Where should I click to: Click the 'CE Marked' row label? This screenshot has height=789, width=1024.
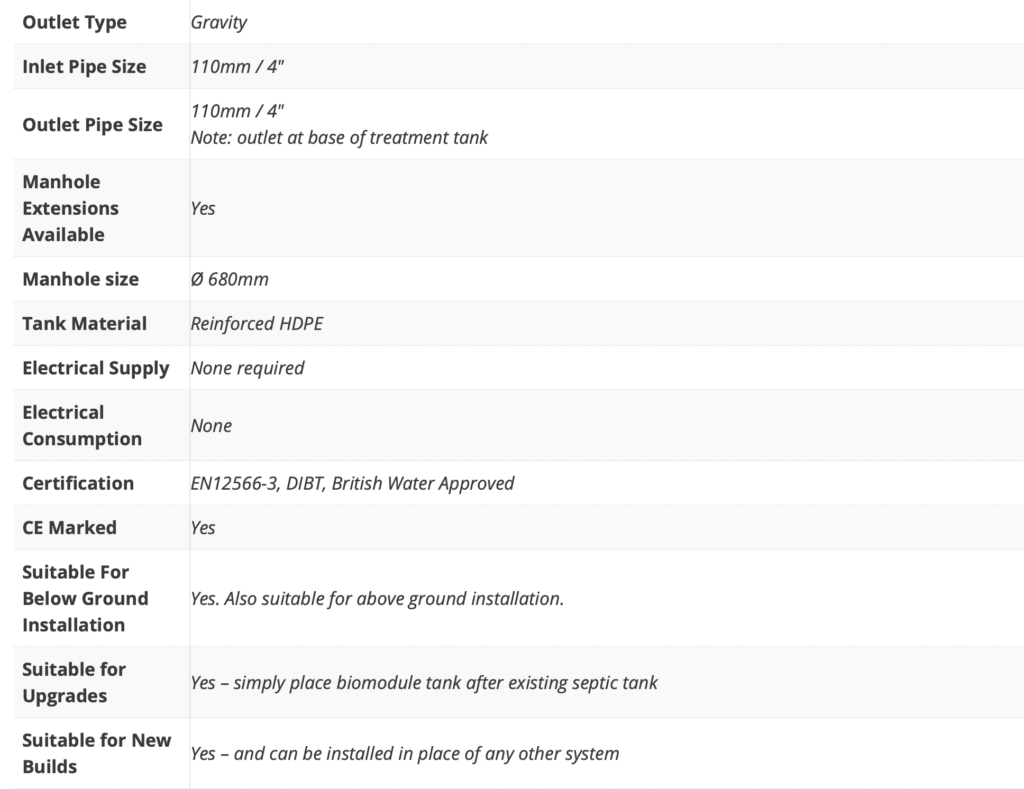click(x=69, y=527)
